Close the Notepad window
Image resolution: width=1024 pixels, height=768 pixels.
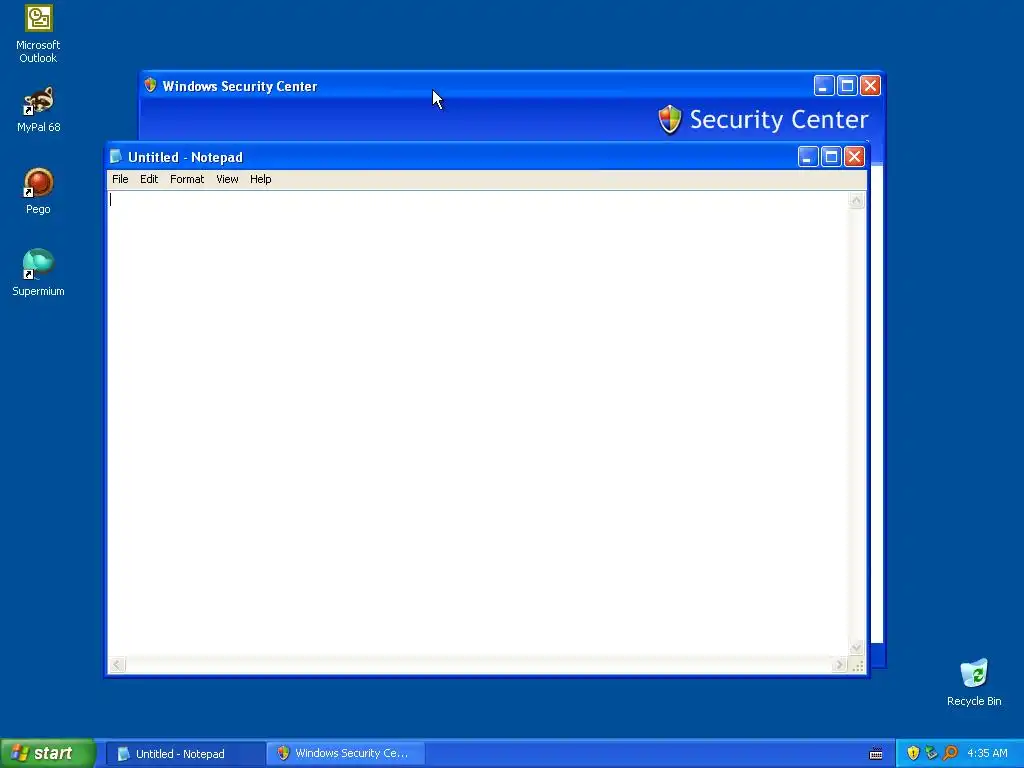tap(854, 157)
